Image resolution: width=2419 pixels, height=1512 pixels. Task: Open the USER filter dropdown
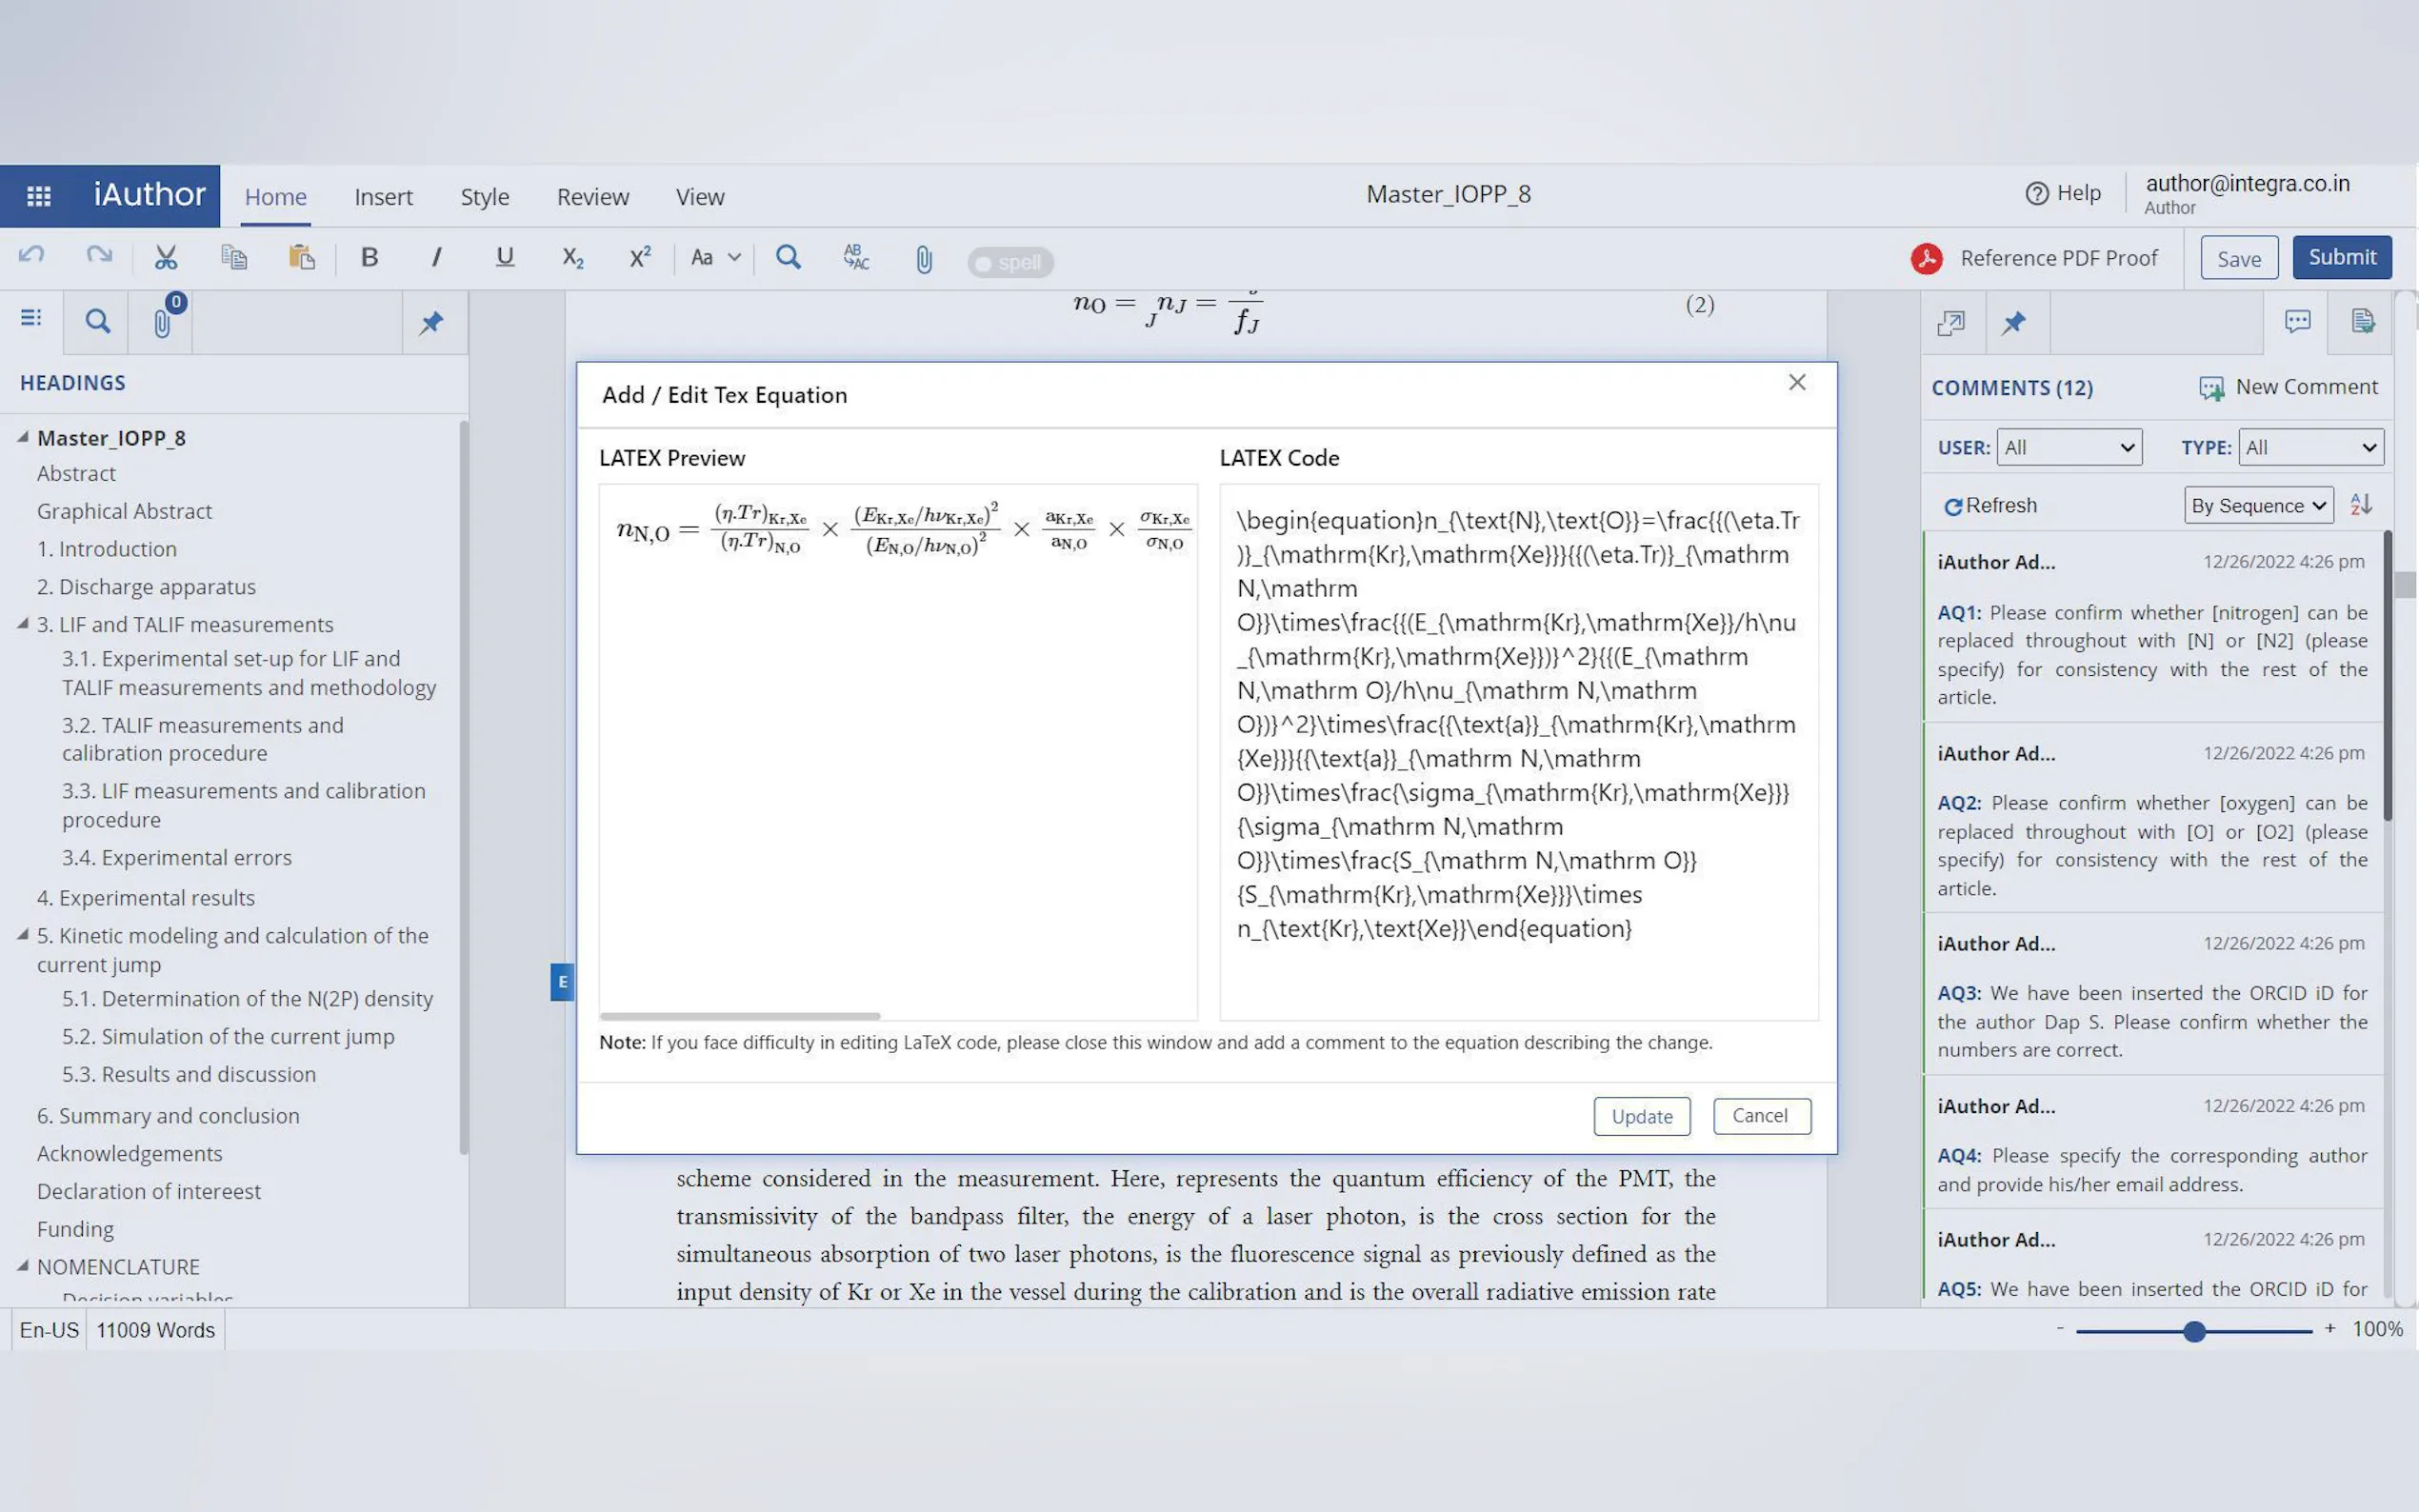(x=2068, y=447)
